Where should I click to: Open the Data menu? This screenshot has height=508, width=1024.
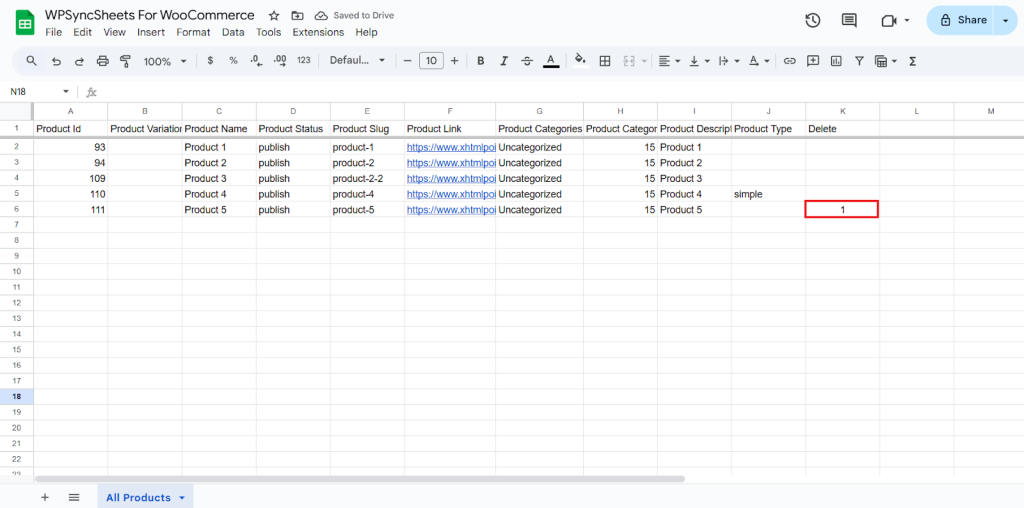click(233, 32)
